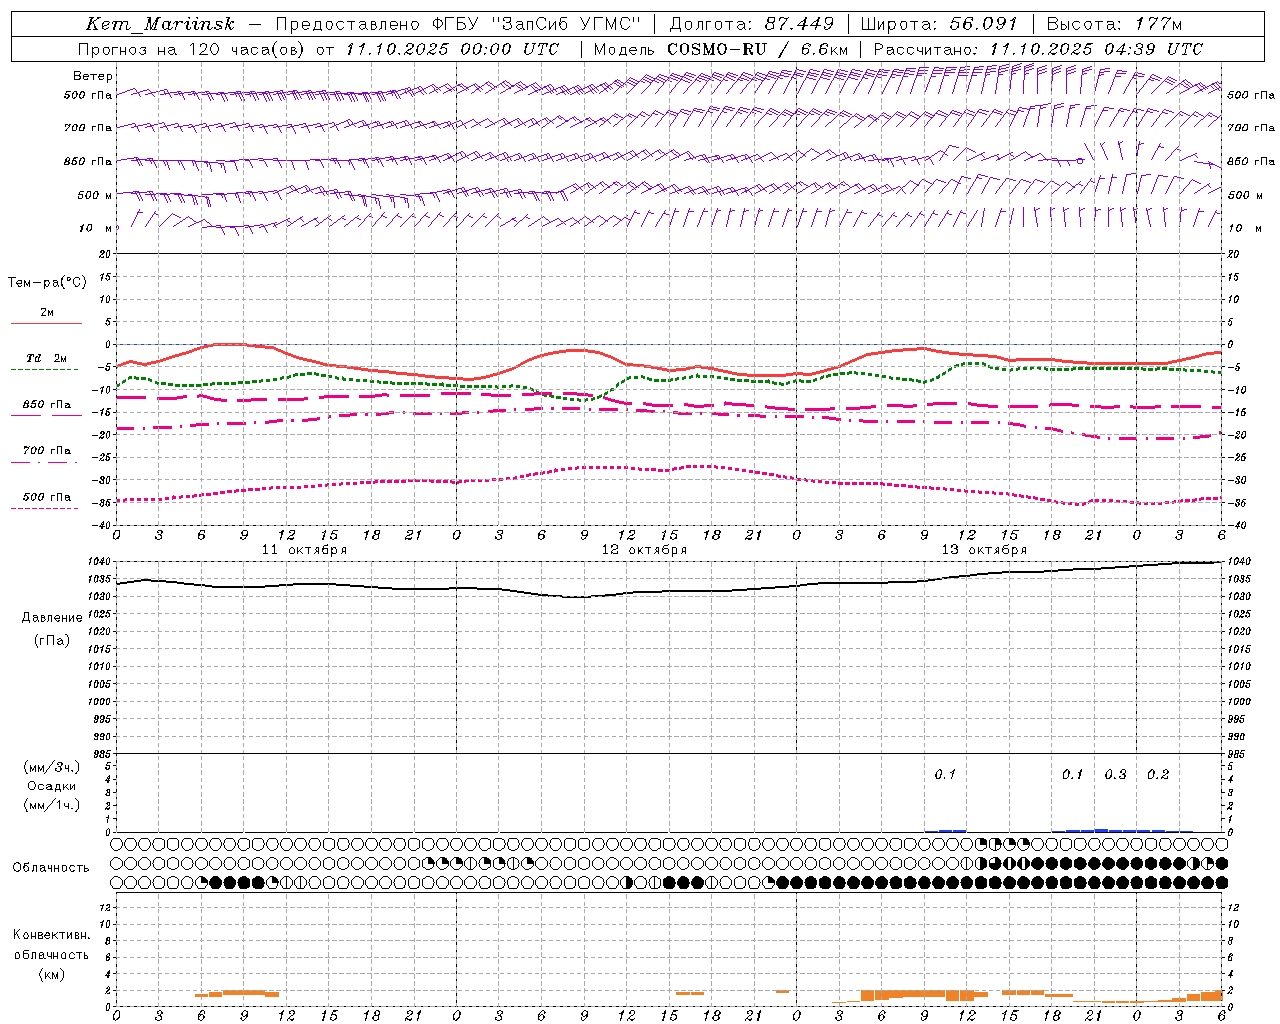Click the Td 2м dew point legend label
This screenshot has width=1280, height=1024.
pyautogui.click(x=46, y=358)
